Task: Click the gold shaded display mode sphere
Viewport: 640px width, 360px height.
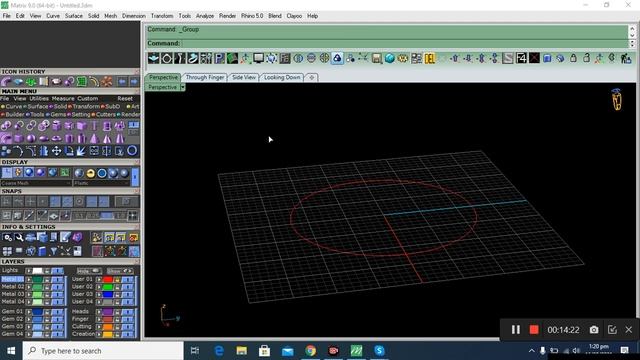Action: 90,173
